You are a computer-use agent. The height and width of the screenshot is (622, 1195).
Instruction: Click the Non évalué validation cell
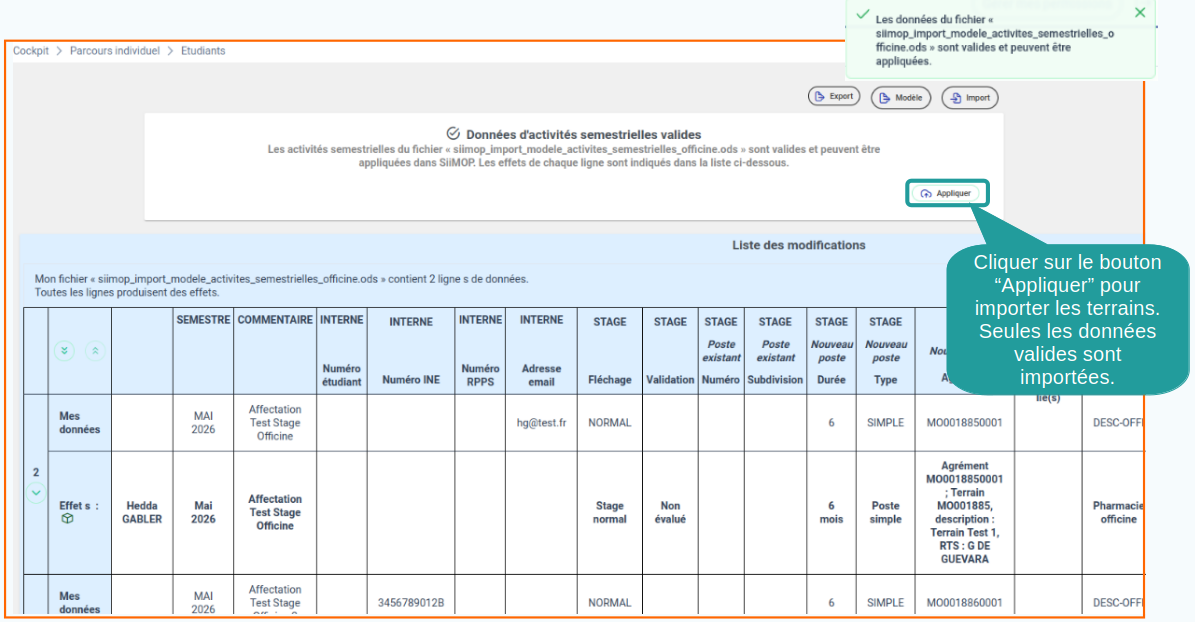670,512
